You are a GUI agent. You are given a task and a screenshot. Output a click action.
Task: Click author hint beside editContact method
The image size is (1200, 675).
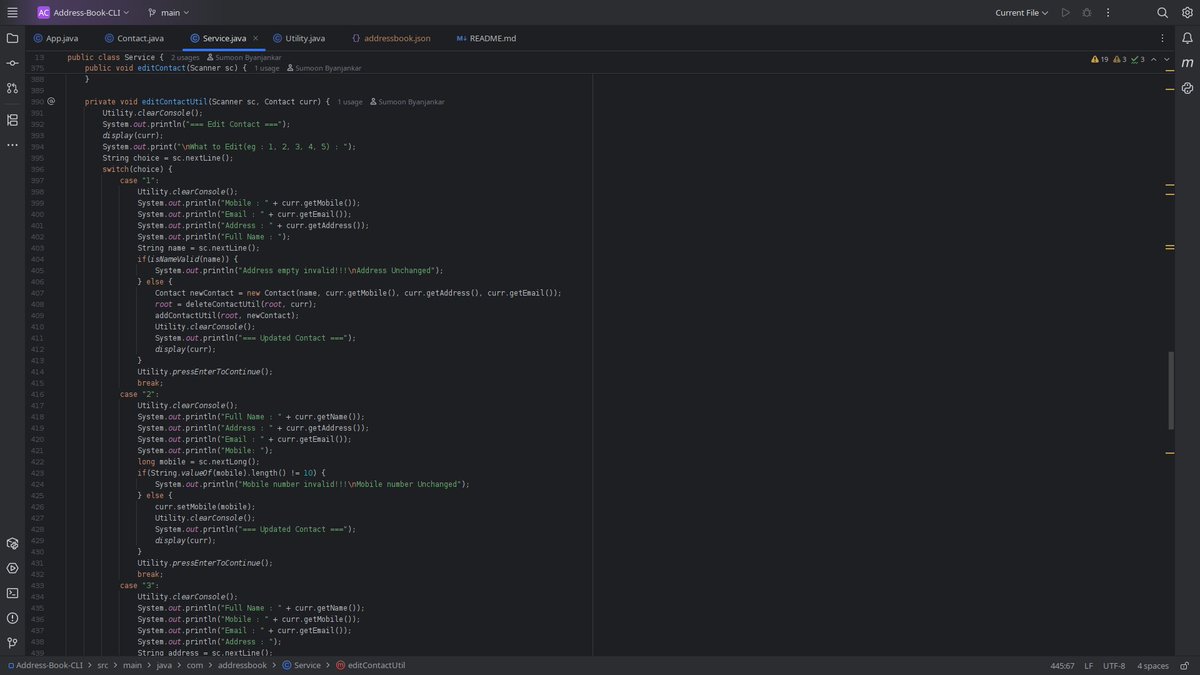(324, 68)
